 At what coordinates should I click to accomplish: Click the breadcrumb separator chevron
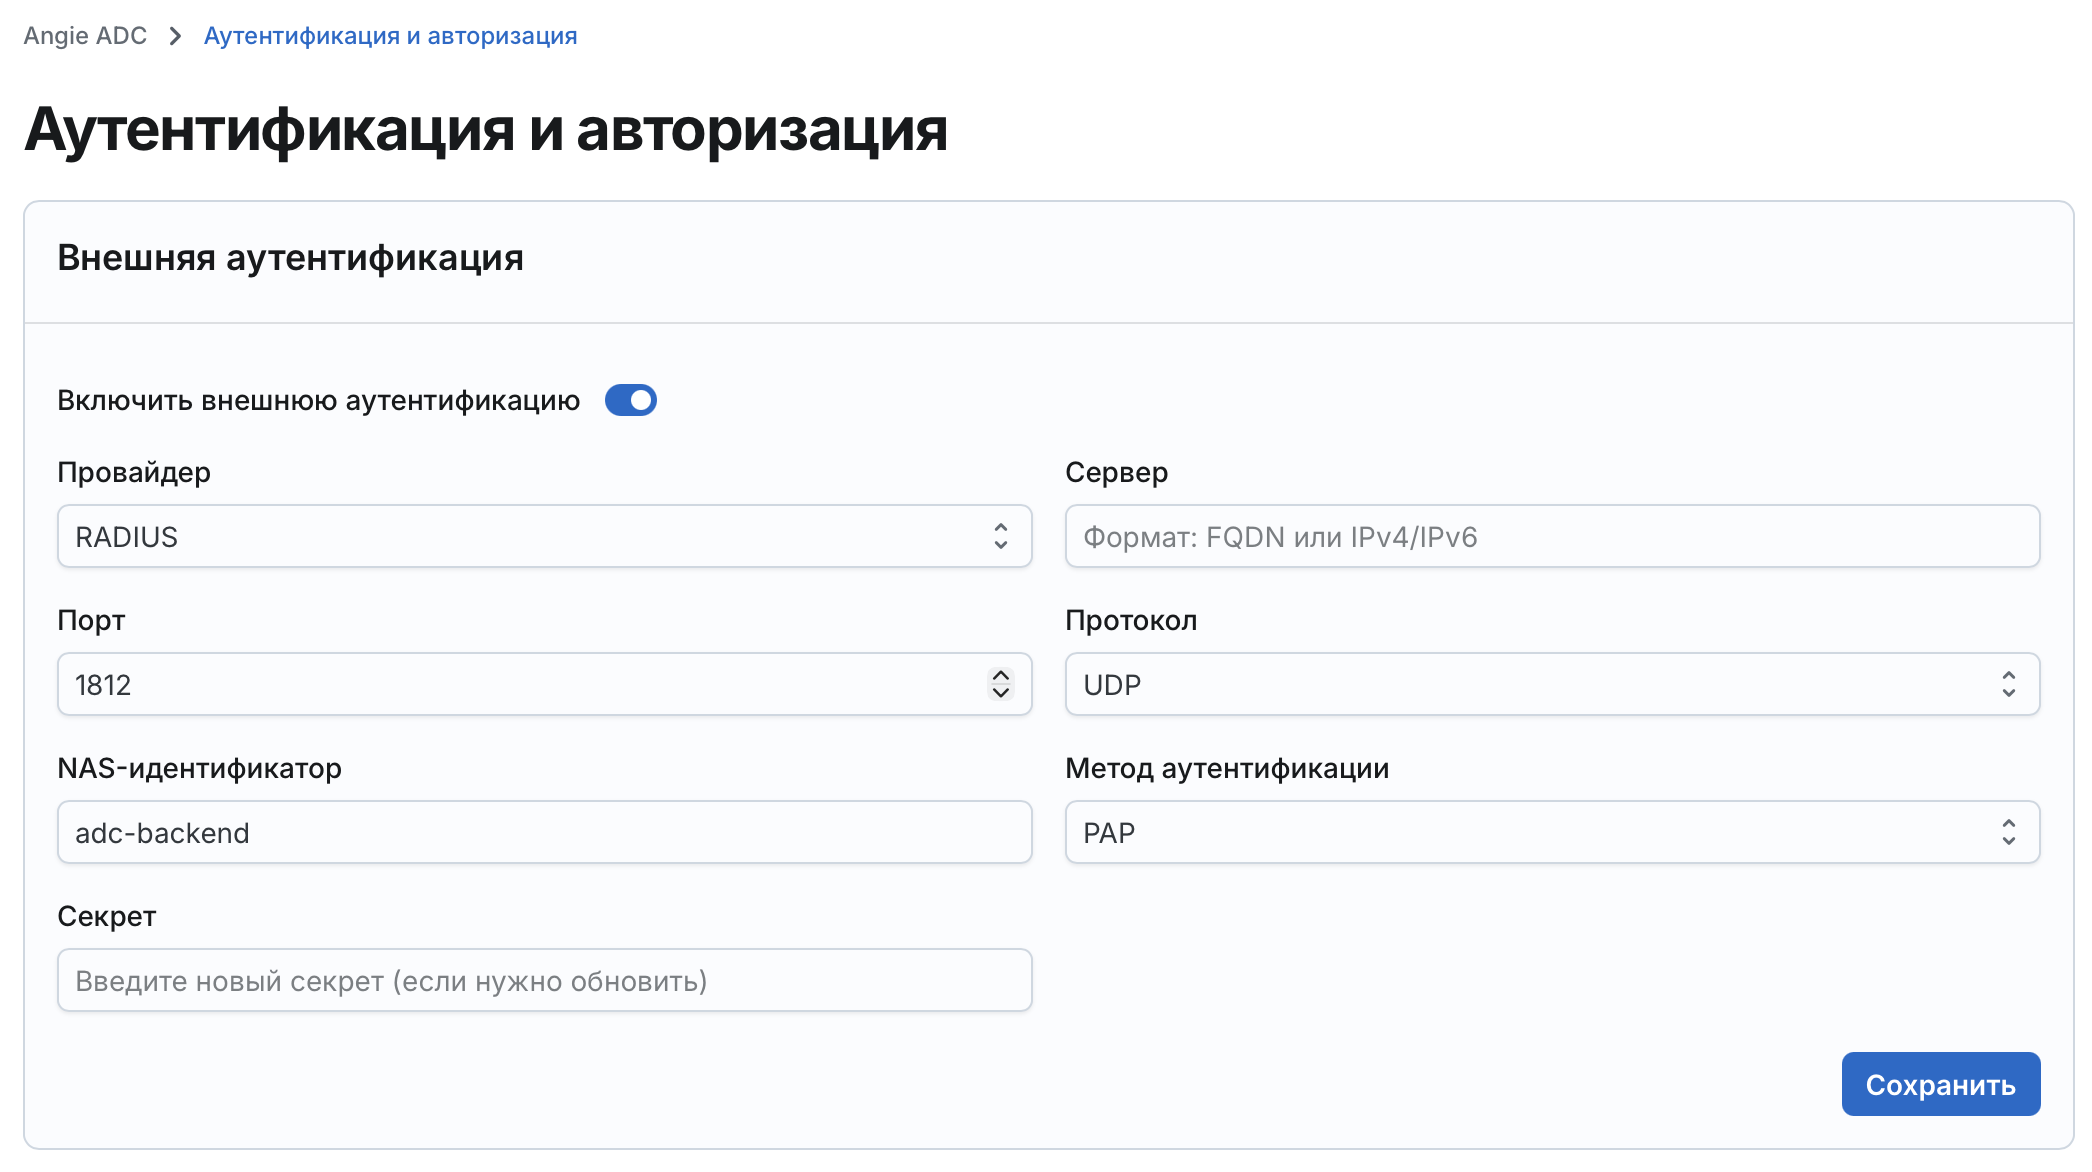click(x=176, y=36)
